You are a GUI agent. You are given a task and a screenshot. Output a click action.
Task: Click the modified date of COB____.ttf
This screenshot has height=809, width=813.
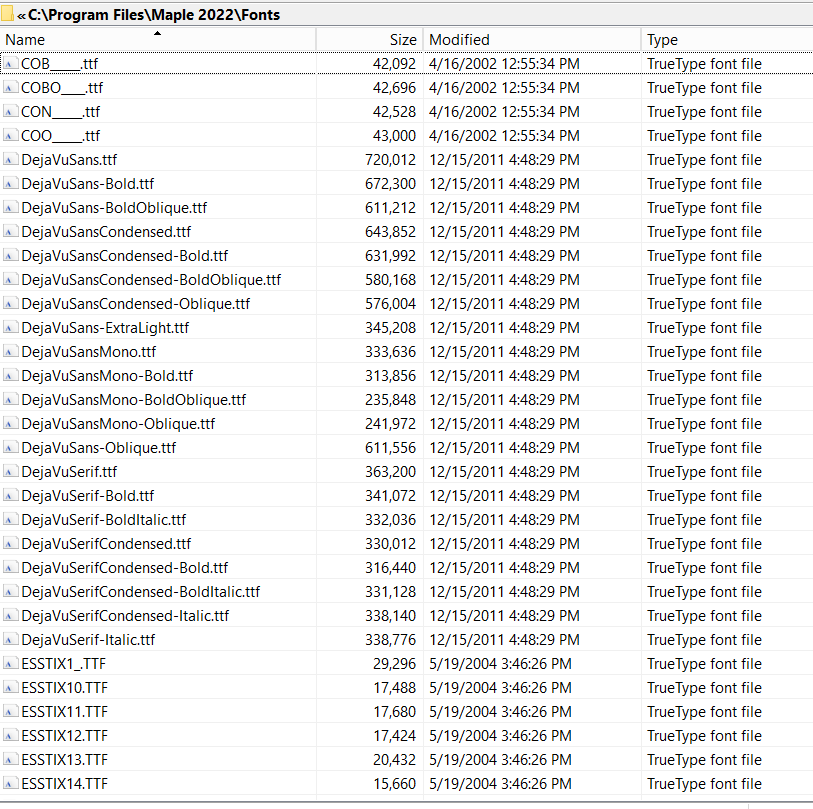tap(504, 64)
